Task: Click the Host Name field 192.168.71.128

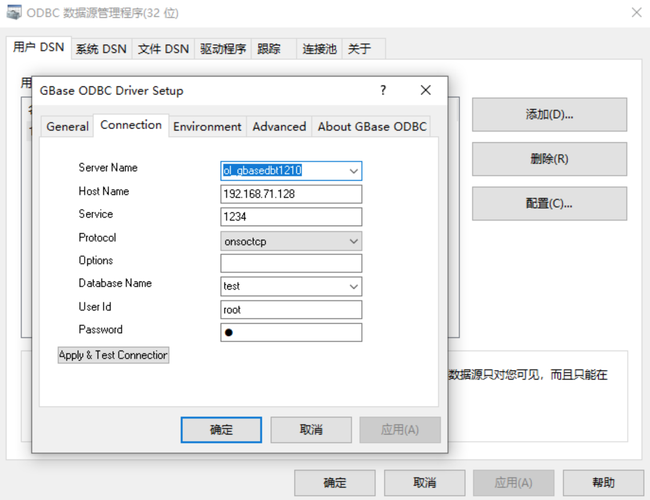Action: coord(291,194)
